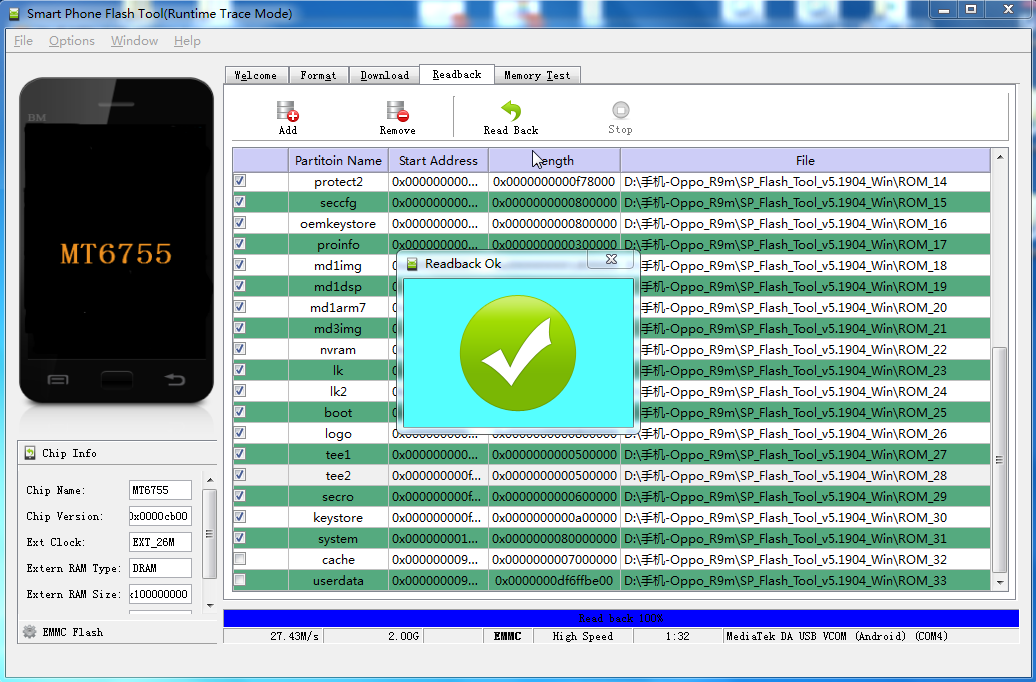This screenshot has height=682, width=1036.
Task: Click the 2.00G size status entry
Action: 374,636
